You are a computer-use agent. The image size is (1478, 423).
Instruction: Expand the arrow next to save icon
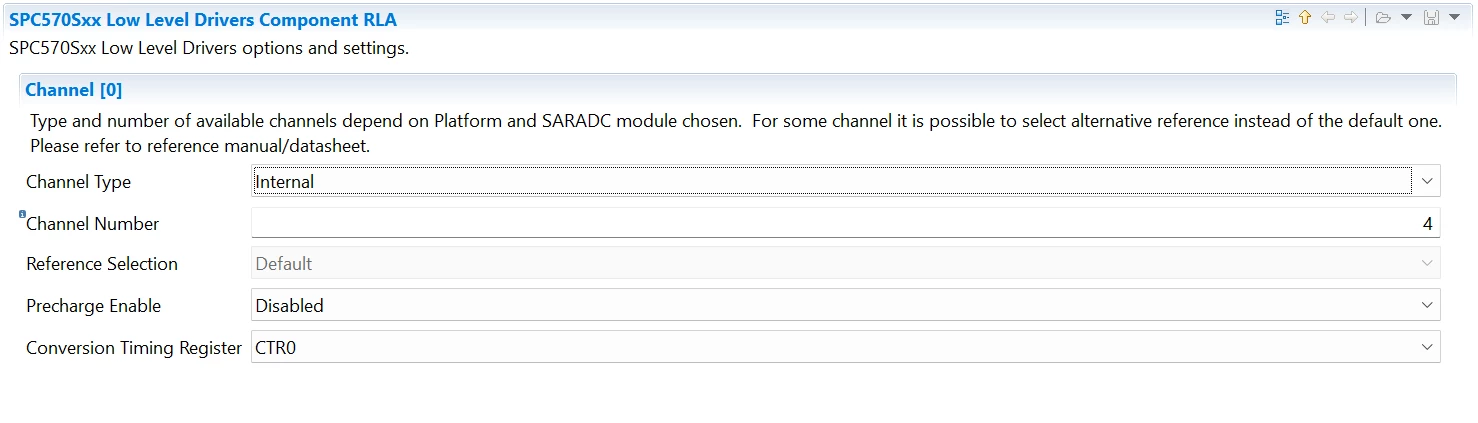pos(1455,18)
